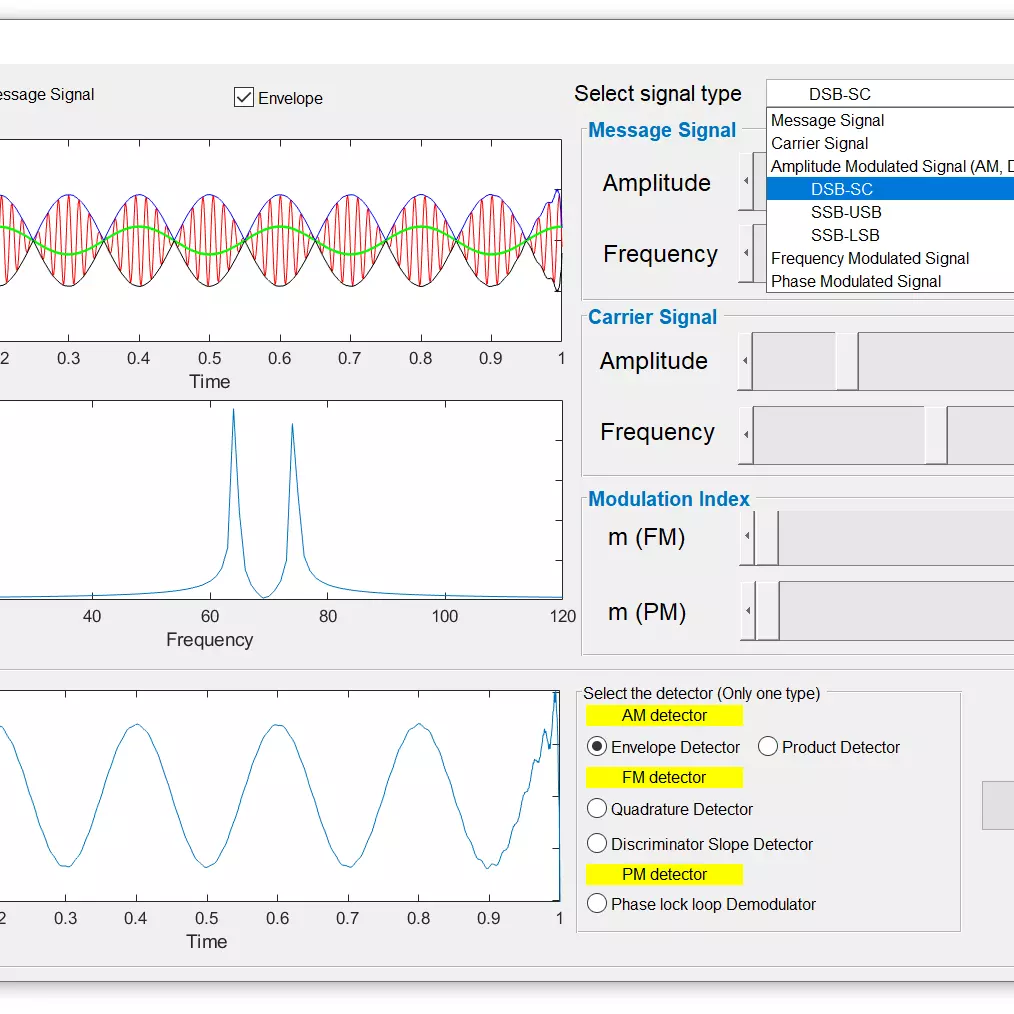The image size is (1014, 1014).
Task: Decrease m (FM) using its arrow button
Action: [745, 537]
